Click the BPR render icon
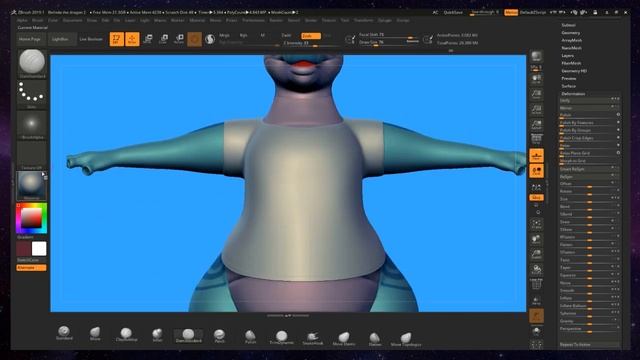The image size is (640, 360). (x=536, y=56)
